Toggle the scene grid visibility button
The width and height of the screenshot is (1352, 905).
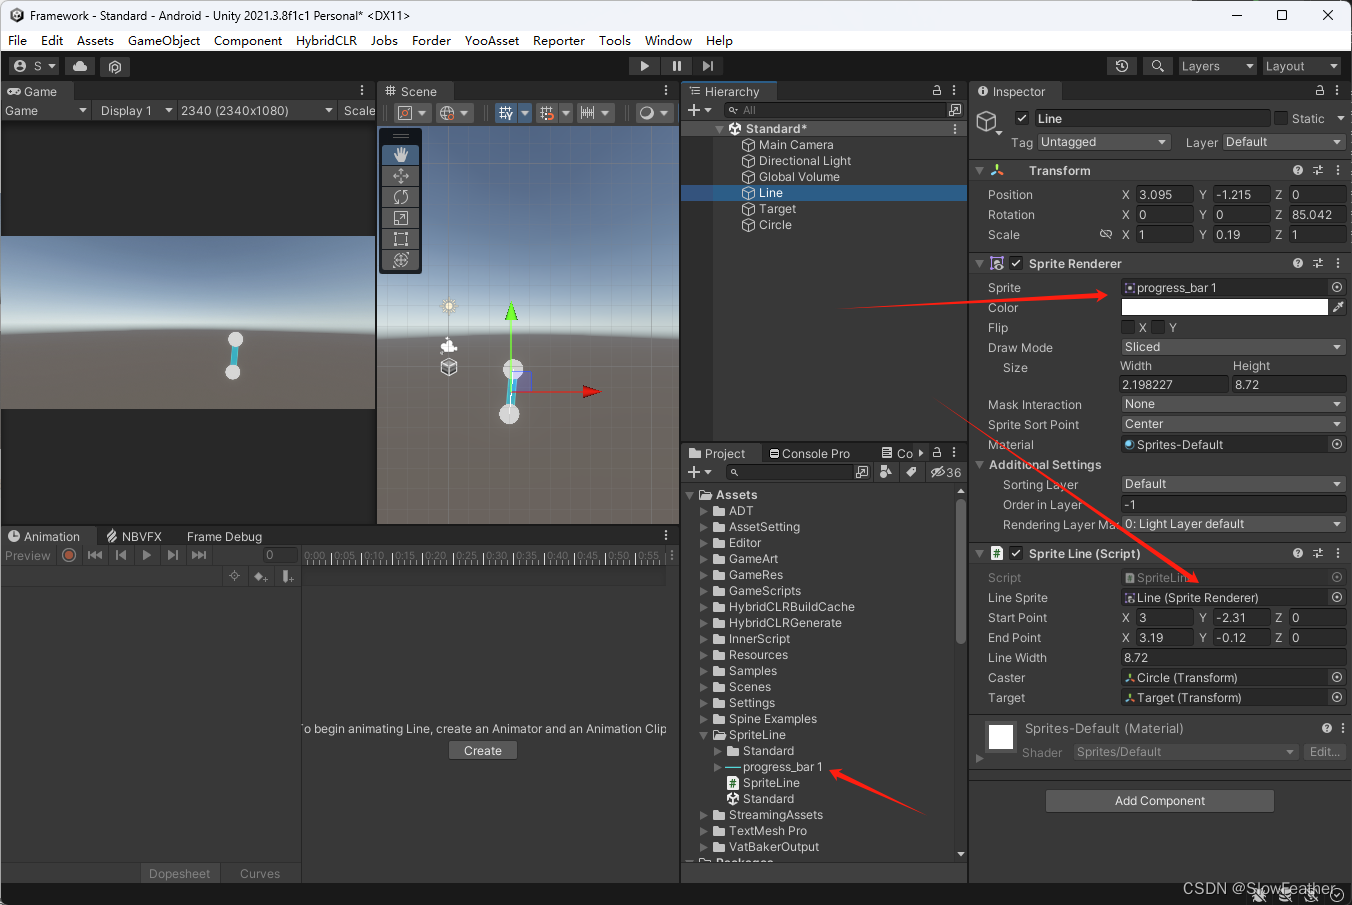pyautogui.click(x=506, y=112)
